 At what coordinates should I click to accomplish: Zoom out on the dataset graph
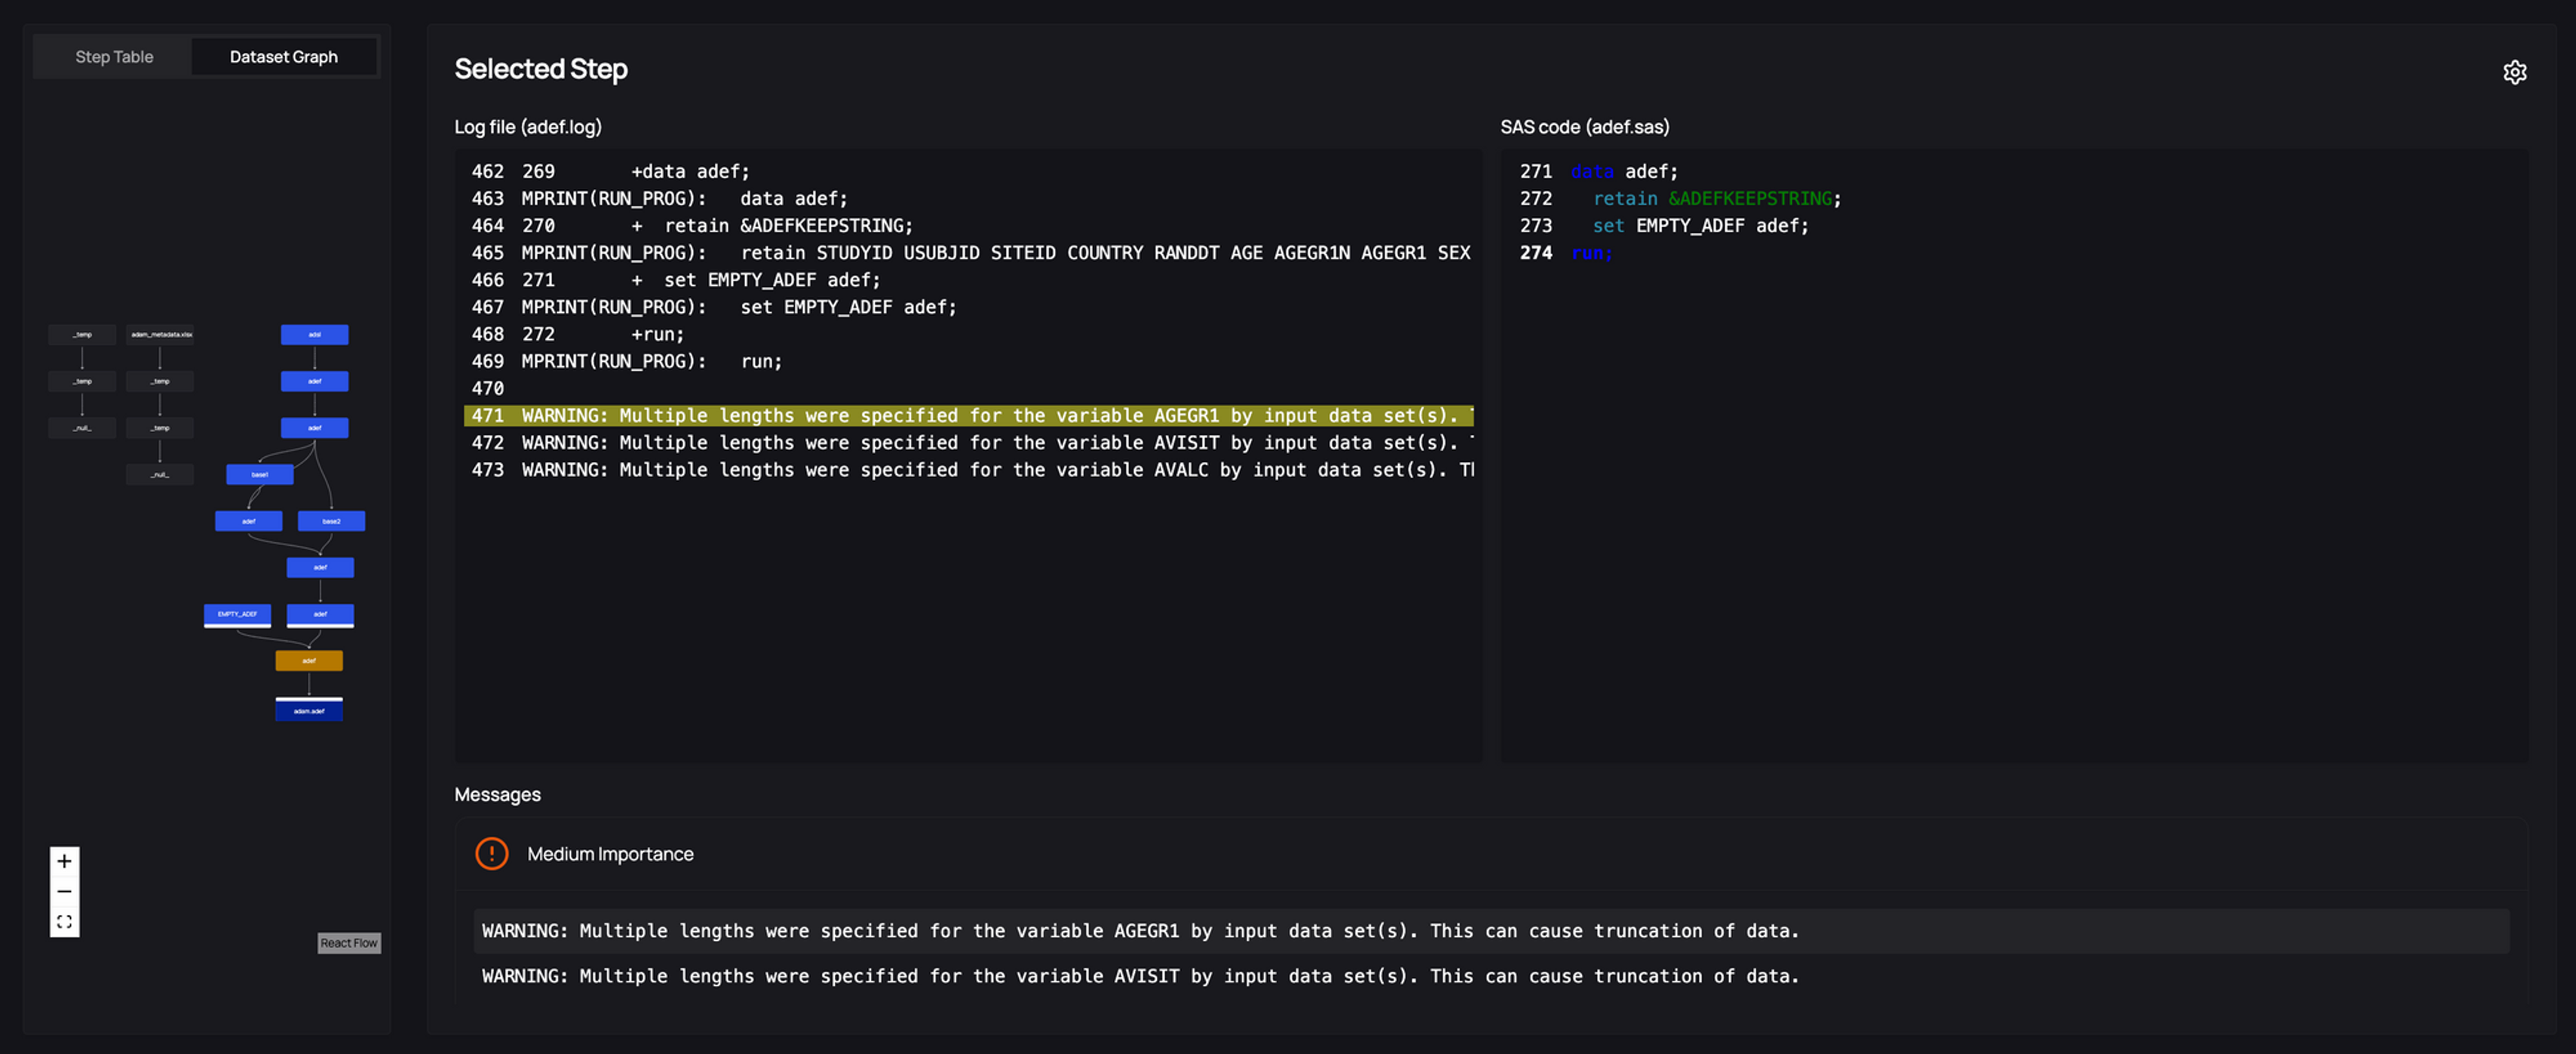[64, 891]
